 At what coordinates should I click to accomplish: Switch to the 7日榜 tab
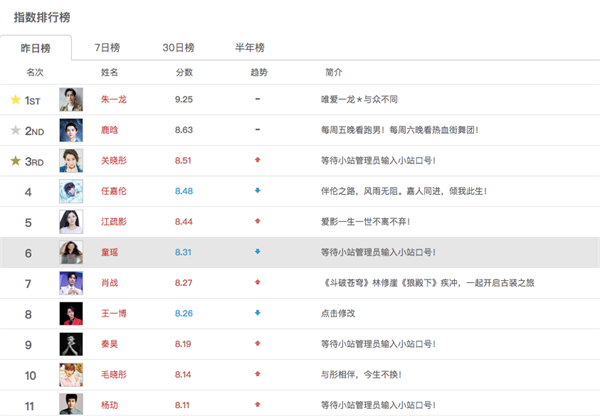(107, 47)
